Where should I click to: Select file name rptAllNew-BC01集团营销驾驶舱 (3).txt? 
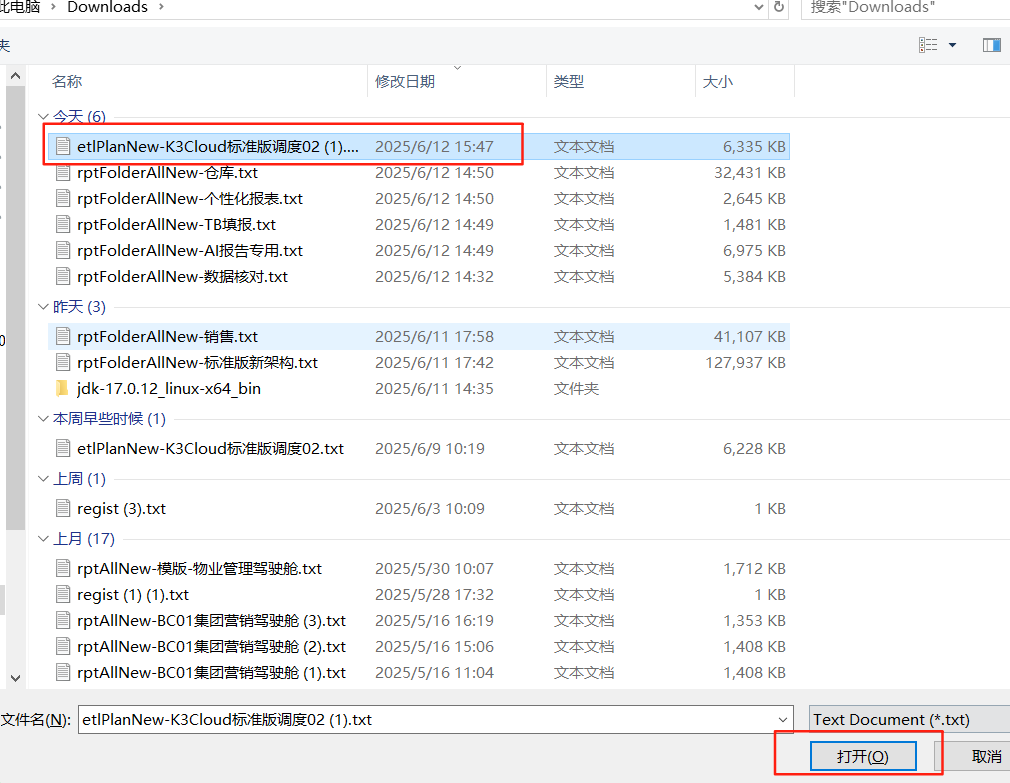coord(211,620)
